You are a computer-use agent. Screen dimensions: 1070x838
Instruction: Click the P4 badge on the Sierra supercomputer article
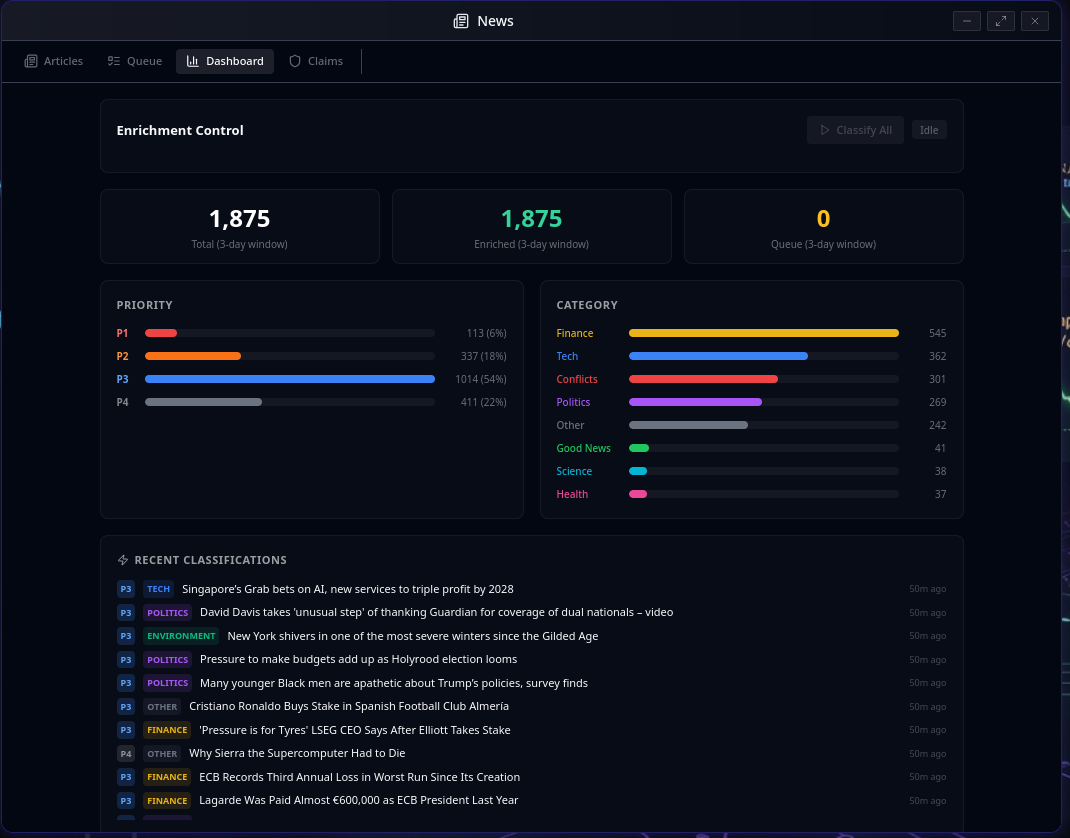[125, 753]
